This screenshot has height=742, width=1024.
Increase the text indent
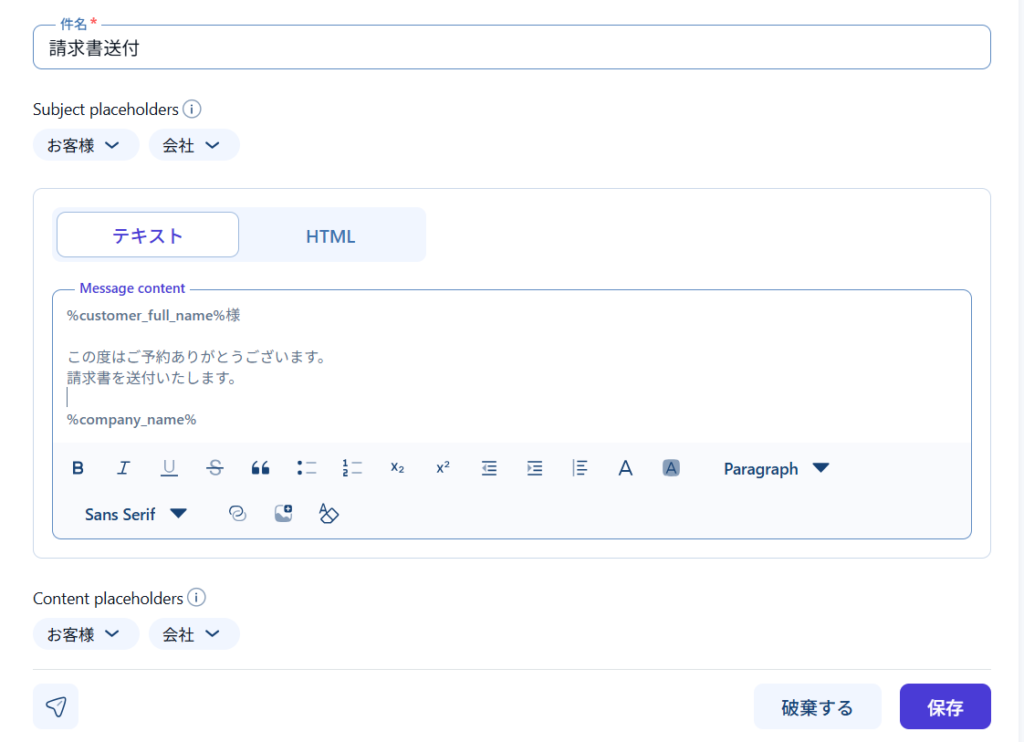point(535,468)
